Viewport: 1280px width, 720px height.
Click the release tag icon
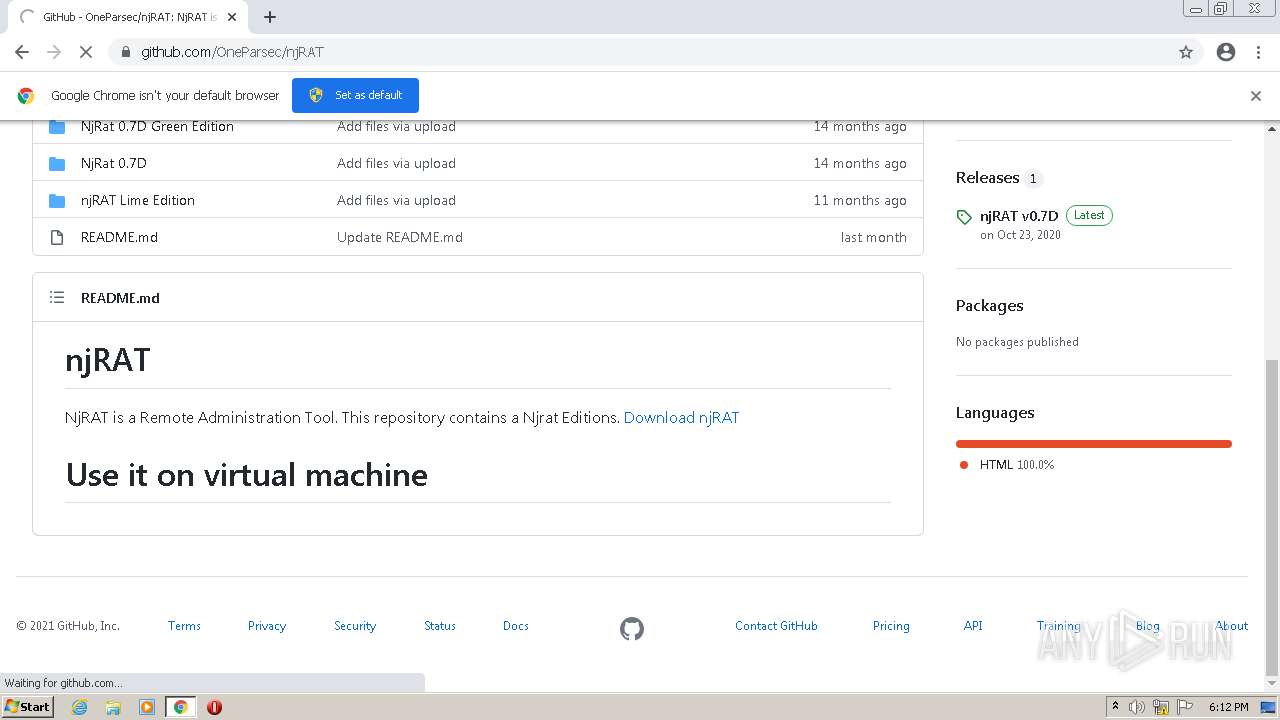tap(964, 217)
